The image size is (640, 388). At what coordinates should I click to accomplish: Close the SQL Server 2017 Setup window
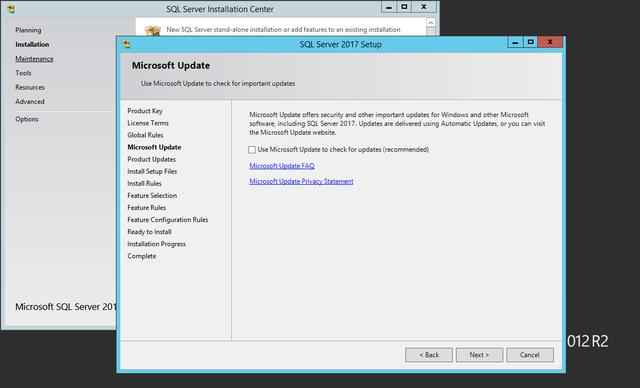click(550, 42)
